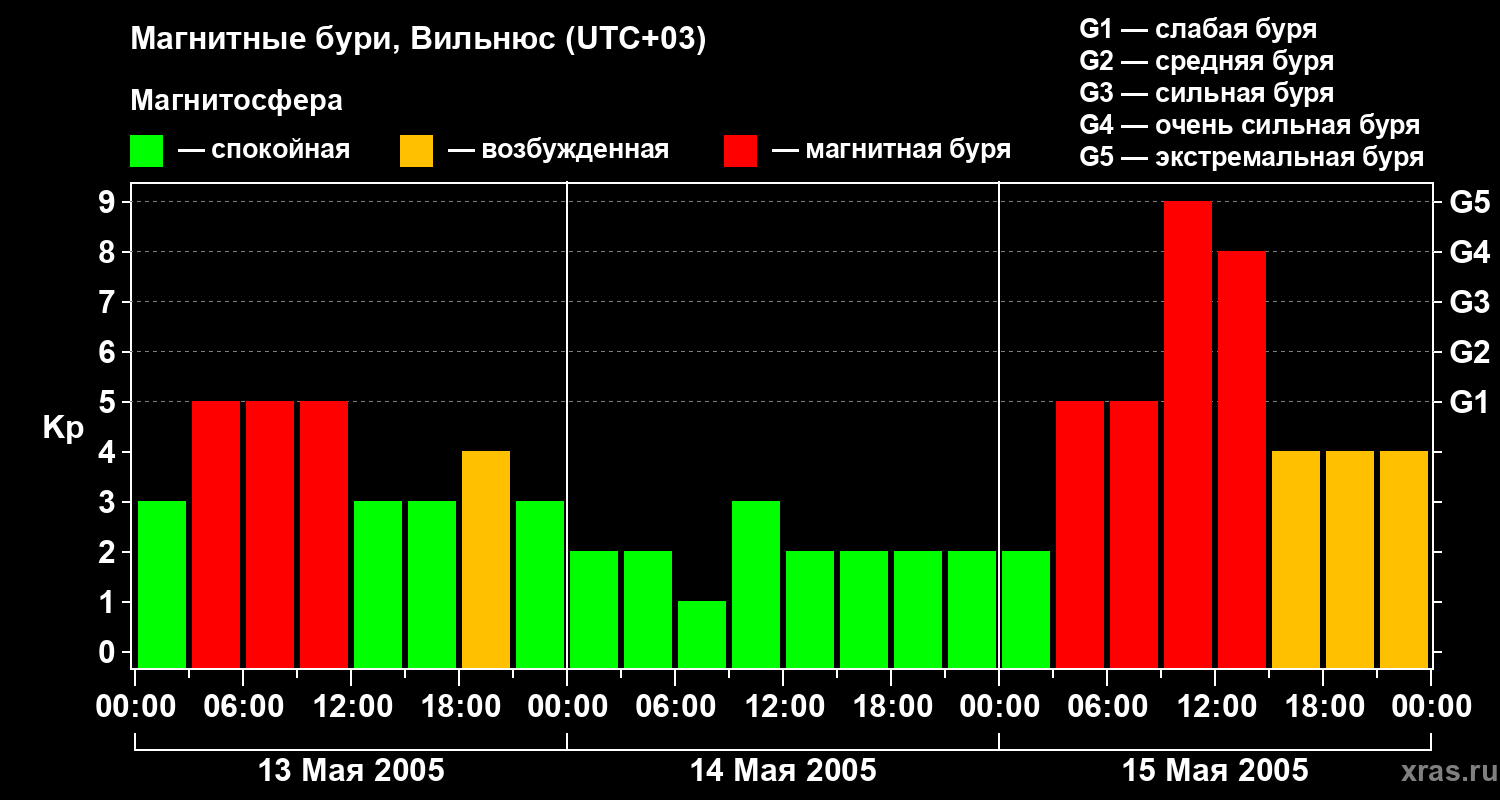Click the 'G5 — экстремальная буря' legend line
This screenshot has width=1500, height=800.
(1251, 157)
